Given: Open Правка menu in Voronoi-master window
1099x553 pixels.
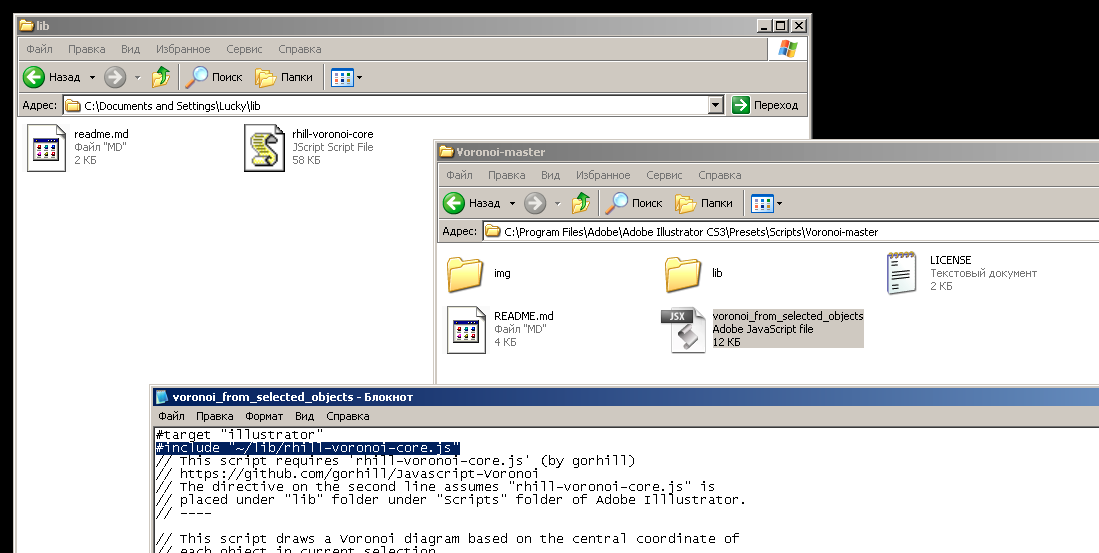Looking at the screenshot, I should (507, 175).
